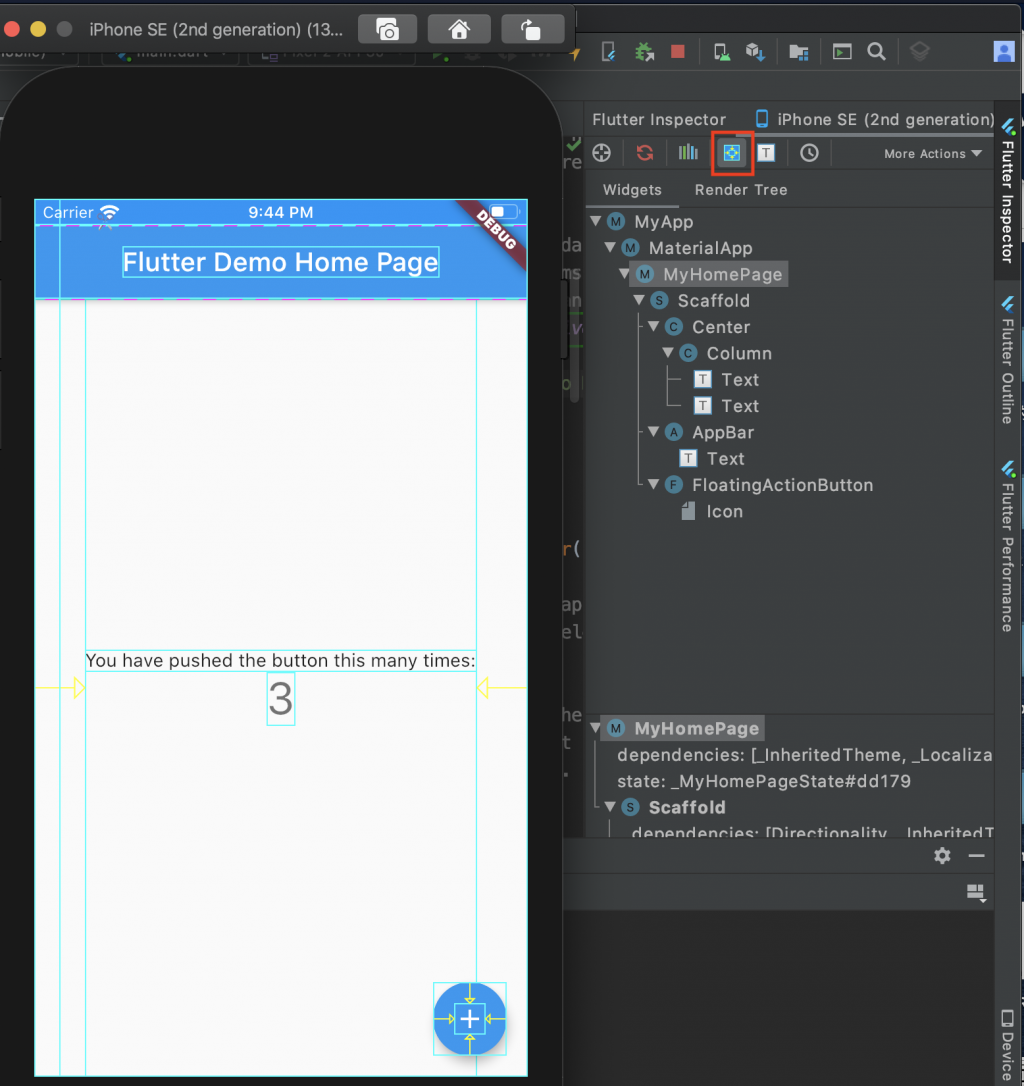Click the Flutter Attach toolbar icon

coord(608,52)
